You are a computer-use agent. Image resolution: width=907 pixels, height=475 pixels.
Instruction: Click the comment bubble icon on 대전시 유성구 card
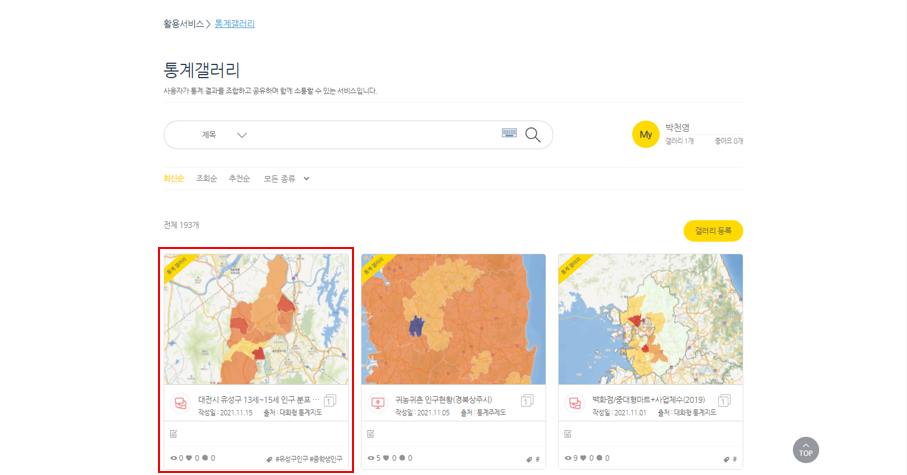(x=205, y=458)
